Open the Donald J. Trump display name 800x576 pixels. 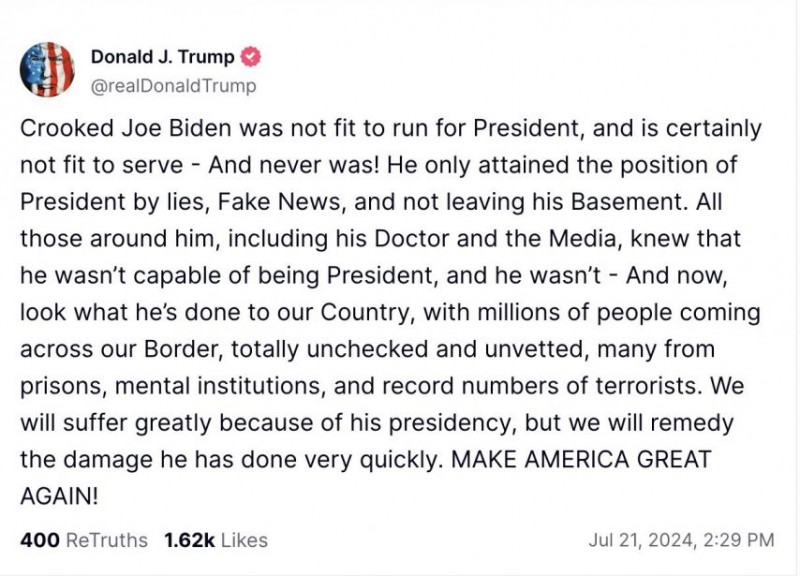pos(163,57)
